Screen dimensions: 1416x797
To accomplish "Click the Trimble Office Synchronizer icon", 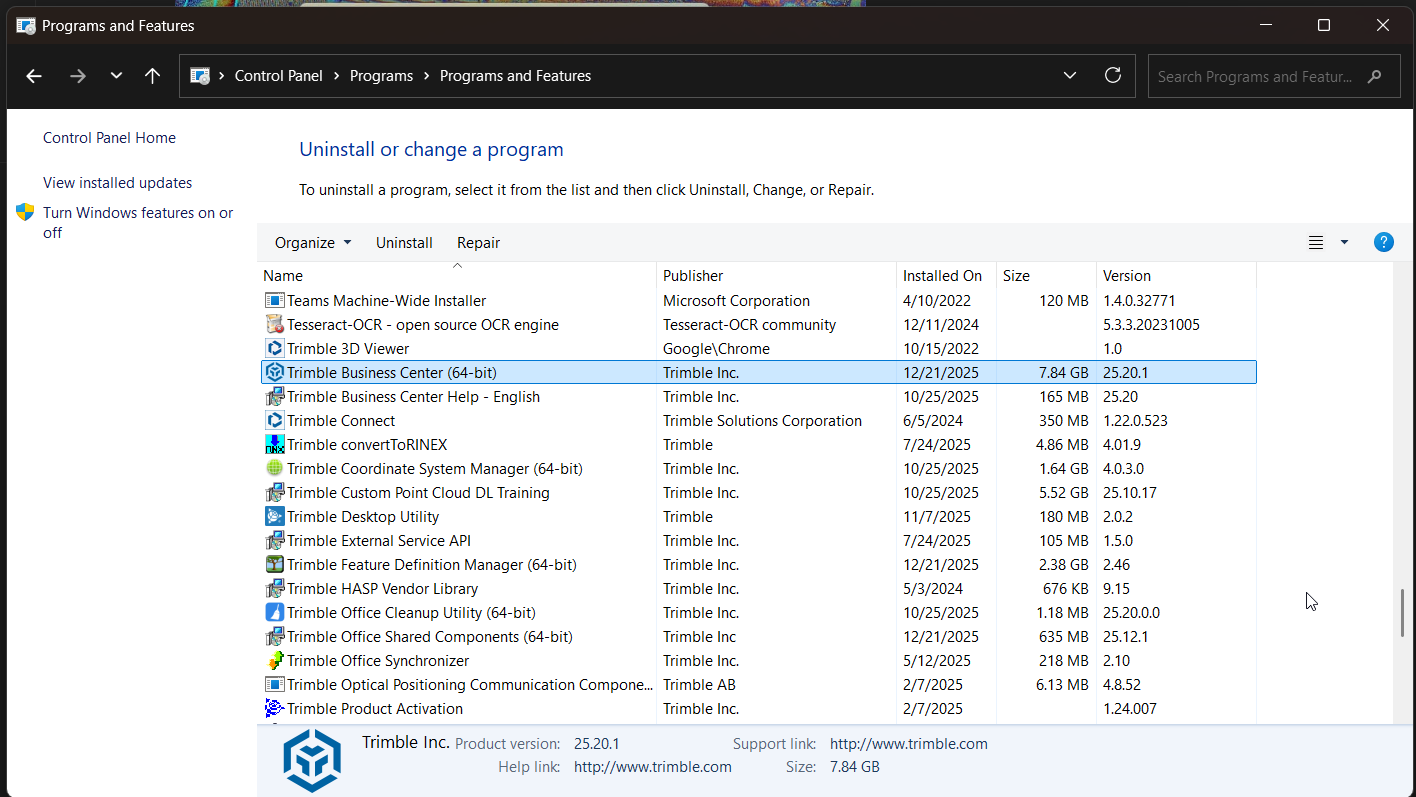I will coord(274,661).
